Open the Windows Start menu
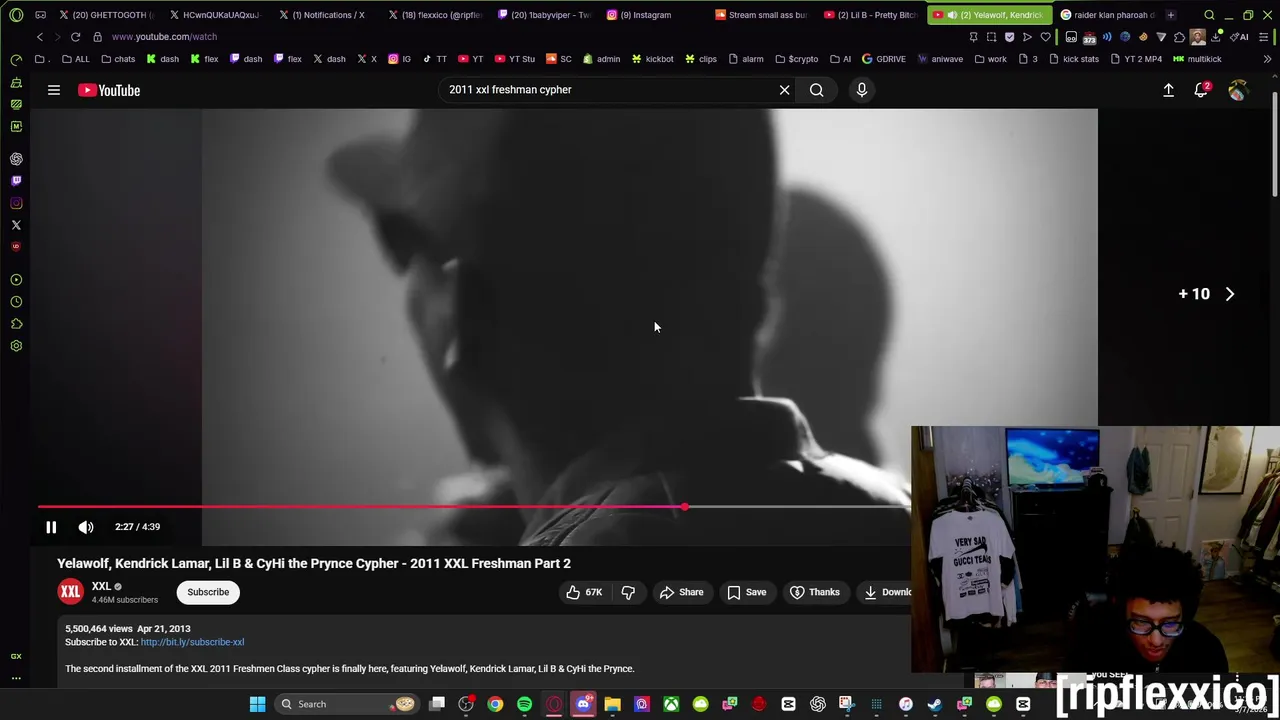1280x720 pixels. (x=257, y=704)
